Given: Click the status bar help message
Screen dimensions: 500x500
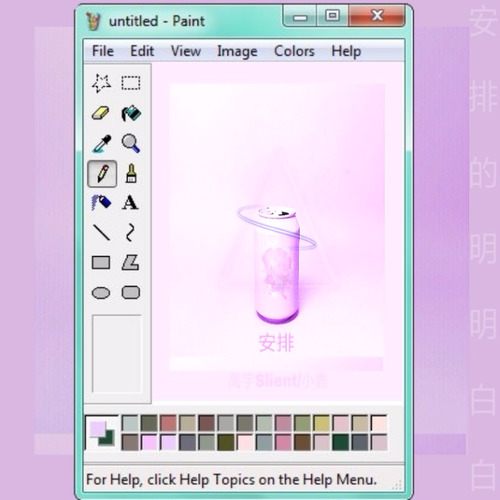Looking at the screenshot, I should tap(231, 480).
